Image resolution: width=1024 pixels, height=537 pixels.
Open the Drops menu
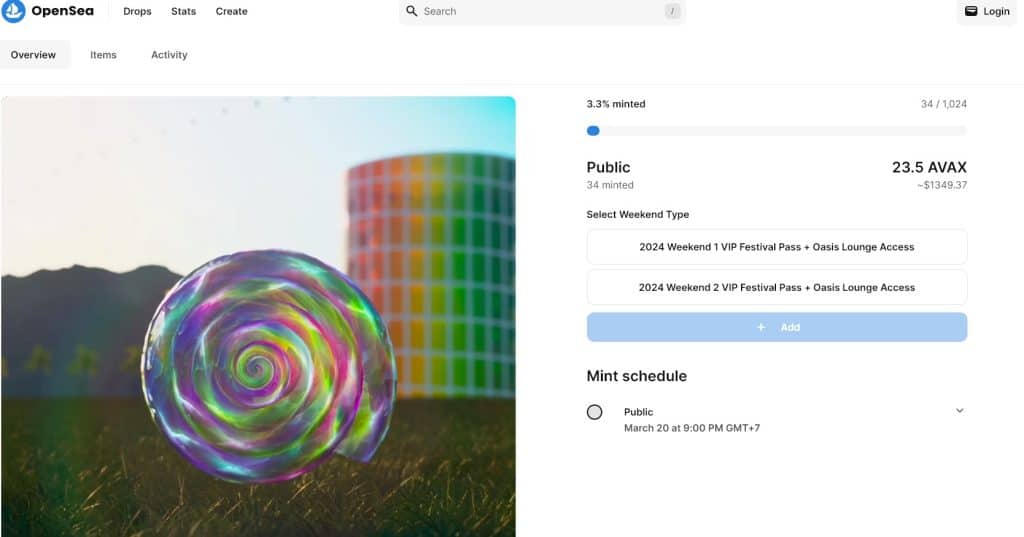point(137,11)
